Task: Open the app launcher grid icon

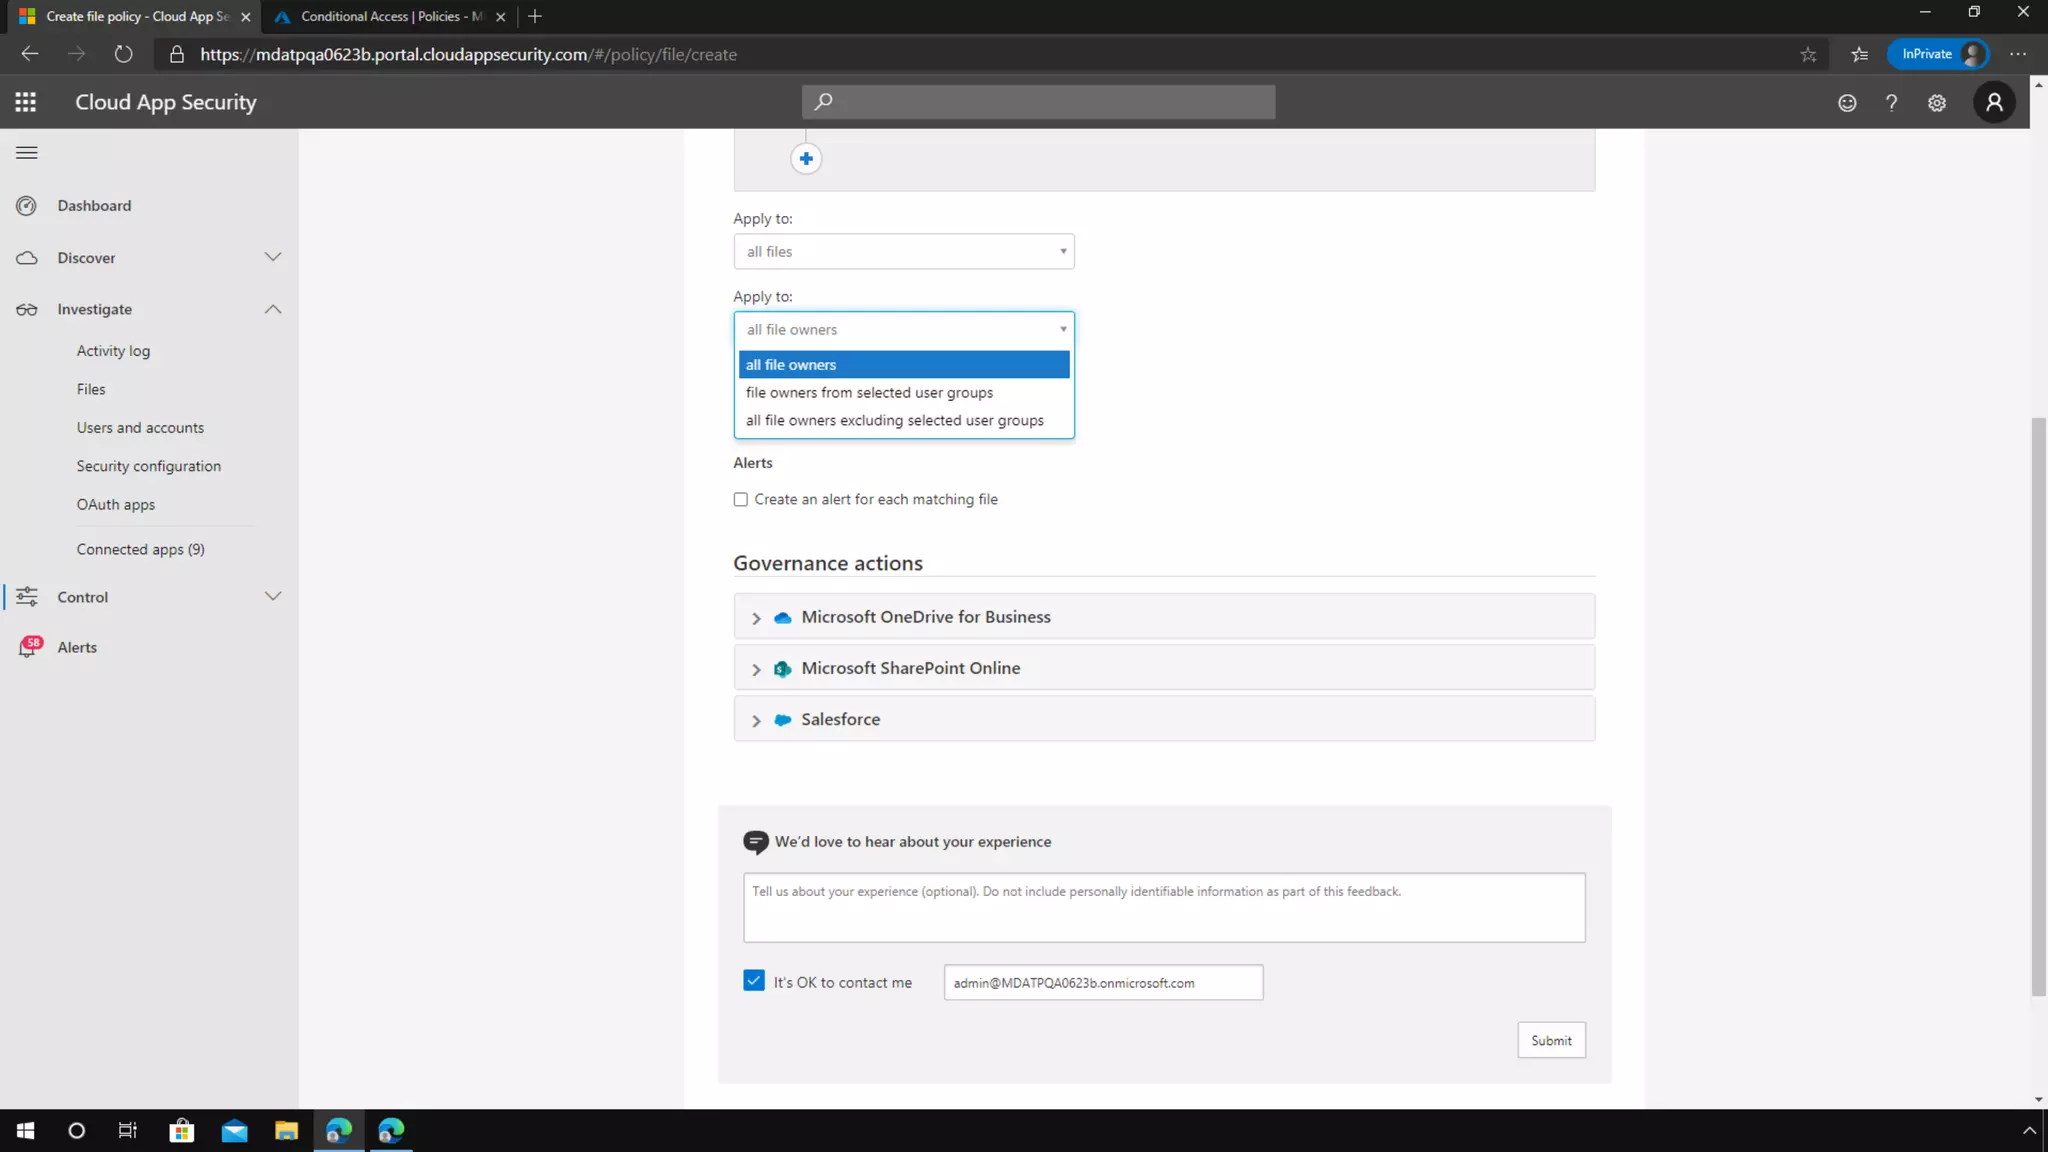Action: tap(26, 102)
